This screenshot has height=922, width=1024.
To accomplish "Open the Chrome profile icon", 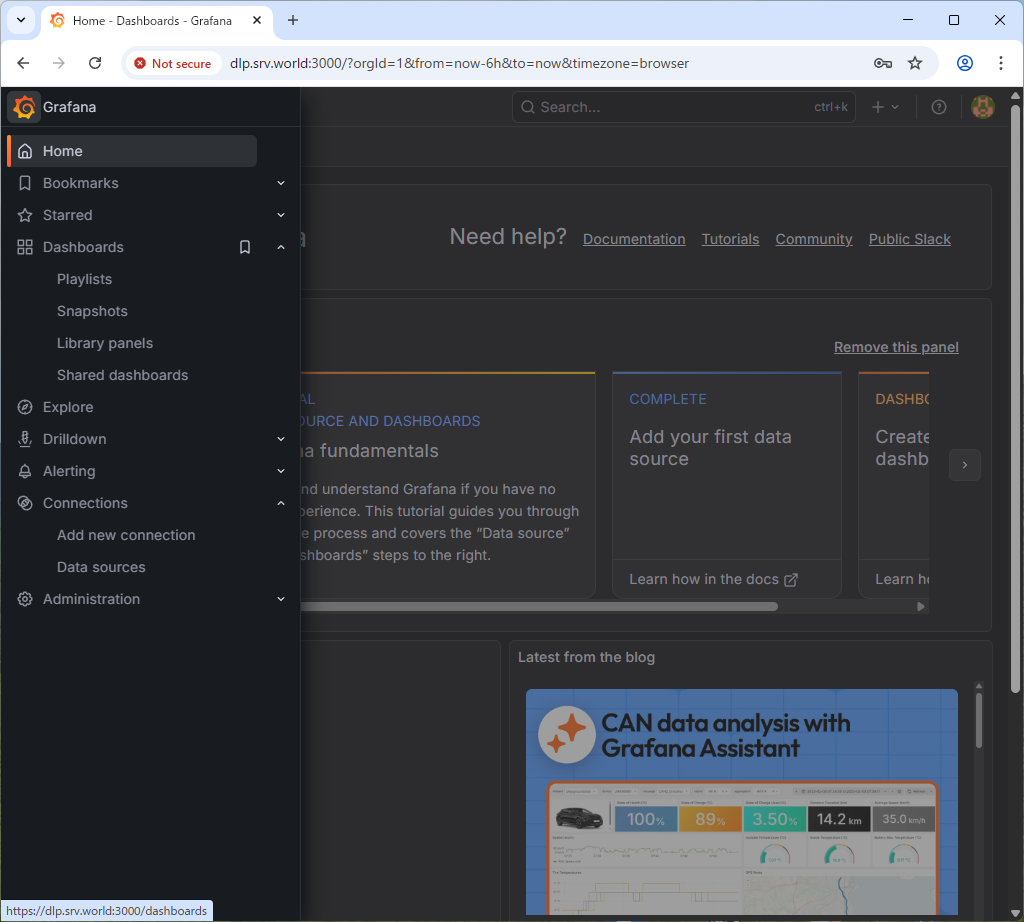I will 965,63.
